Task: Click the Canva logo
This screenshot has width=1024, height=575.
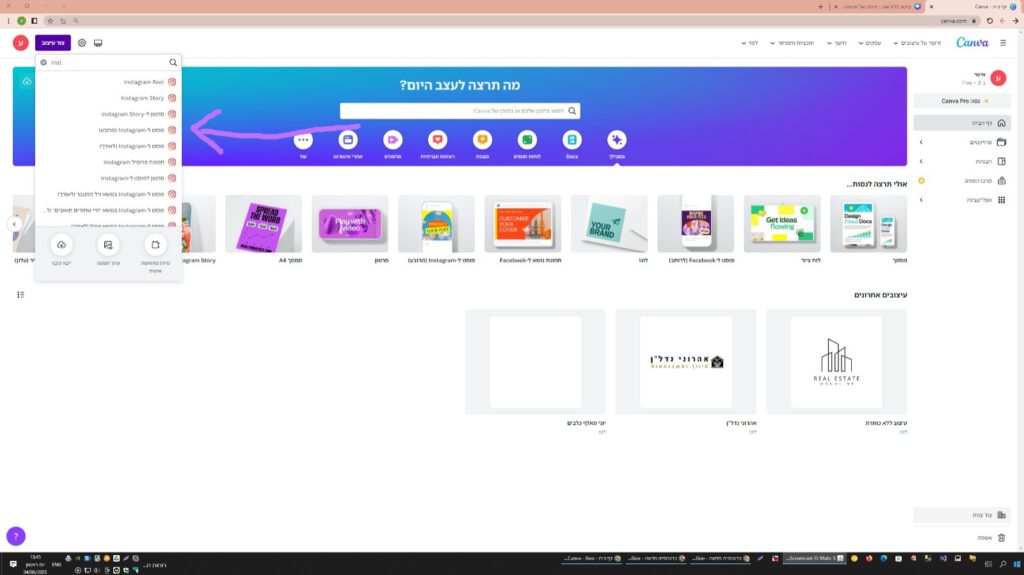Action: pos(972,42)
